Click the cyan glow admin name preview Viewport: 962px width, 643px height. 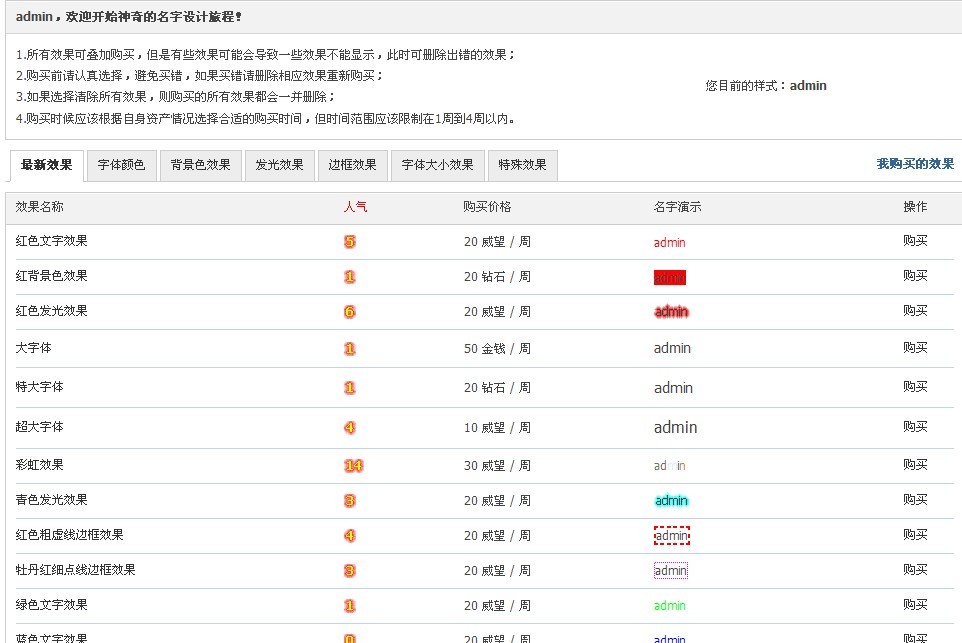coord(671,501)
